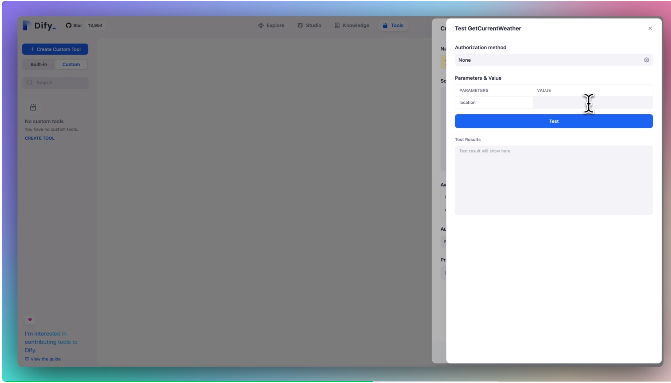Open the Explore navigation item

coord(271,25)
